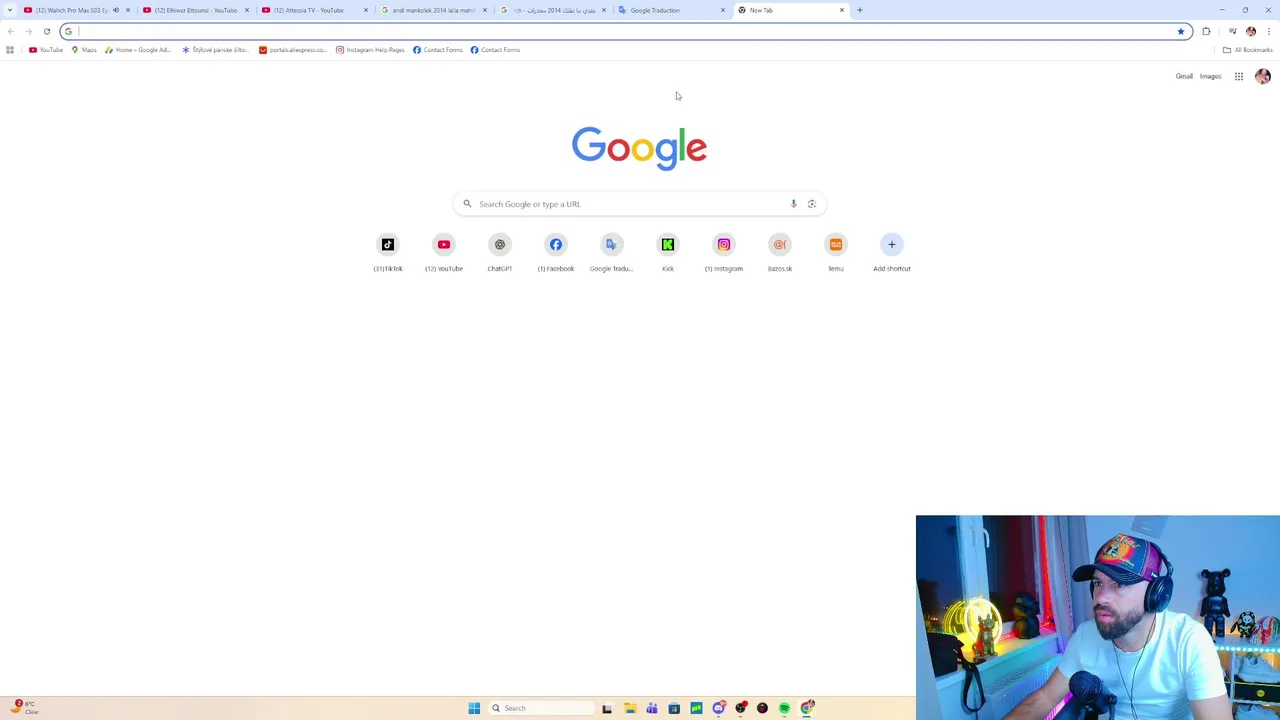Screen dimensions: 1280x720
Task: Open Microsoft Teams from the taskbar
Action: (652, 708)
